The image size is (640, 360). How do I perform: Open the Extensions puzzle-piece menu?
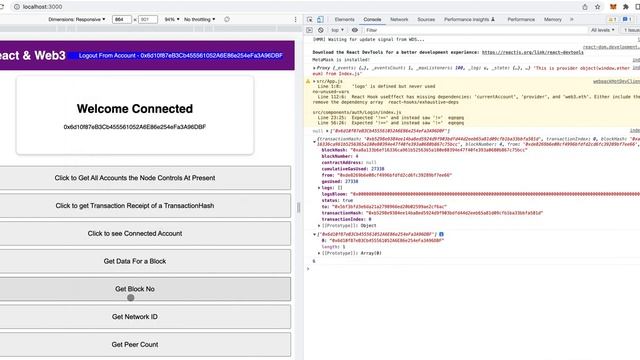click(625, 7)
